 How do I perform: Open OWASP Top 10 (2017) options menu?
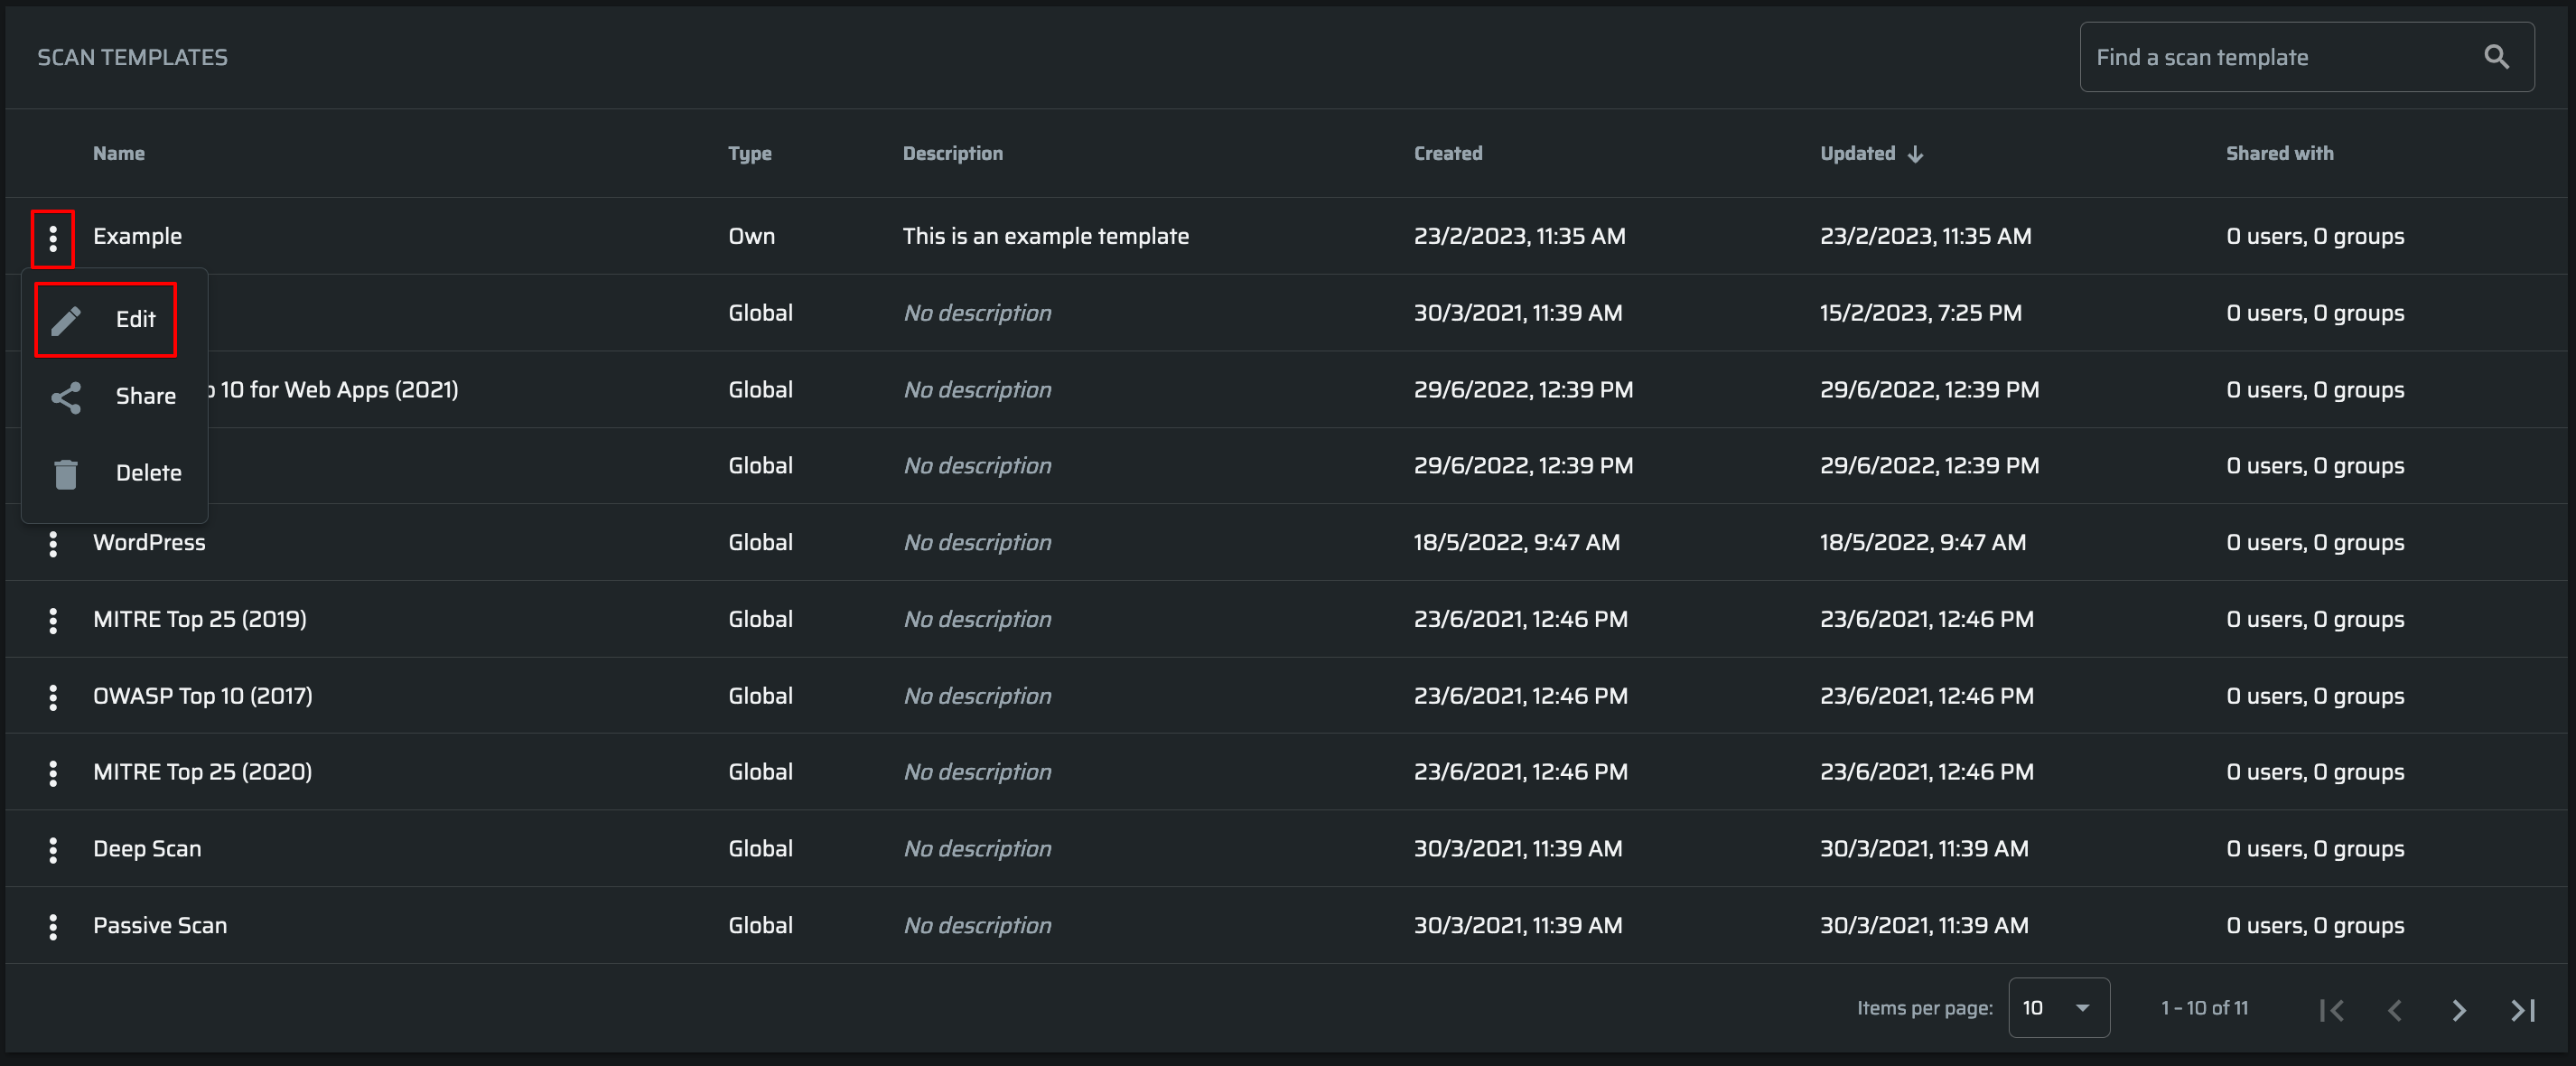53,696
